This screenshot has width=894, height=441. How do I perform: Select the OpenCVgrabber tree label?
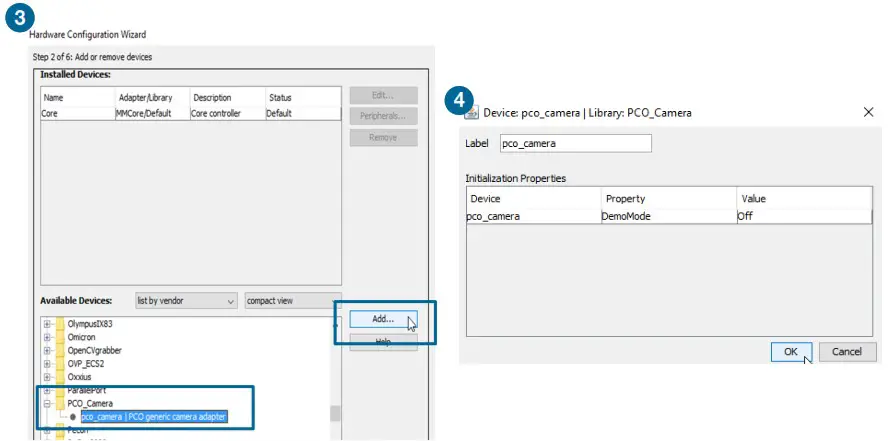click(95, 350)
